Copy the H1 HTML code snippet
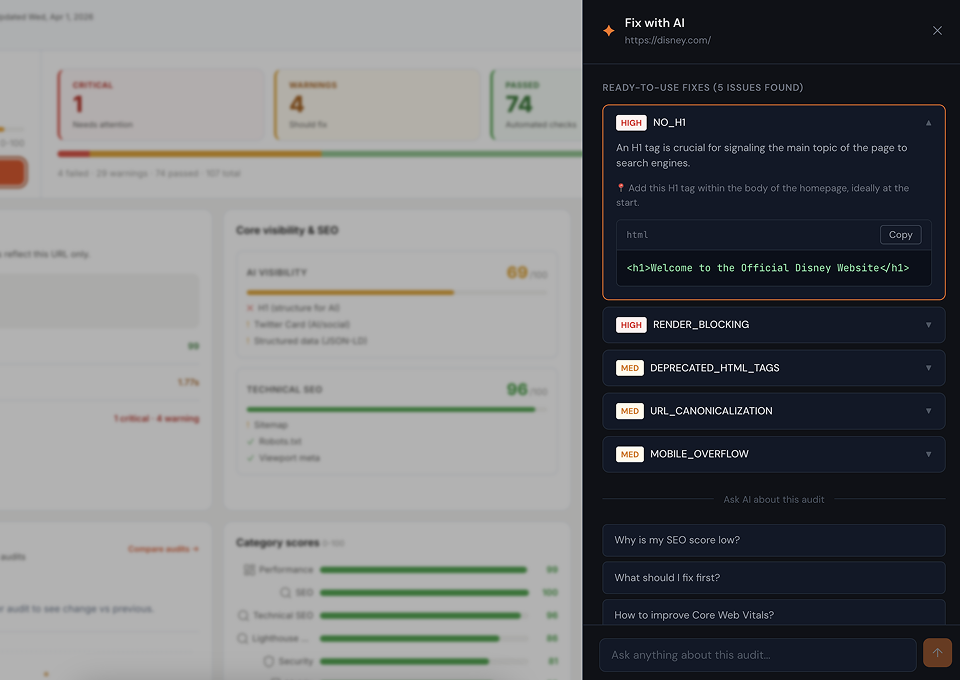960x680 pixels. click(x=900, y=235)
